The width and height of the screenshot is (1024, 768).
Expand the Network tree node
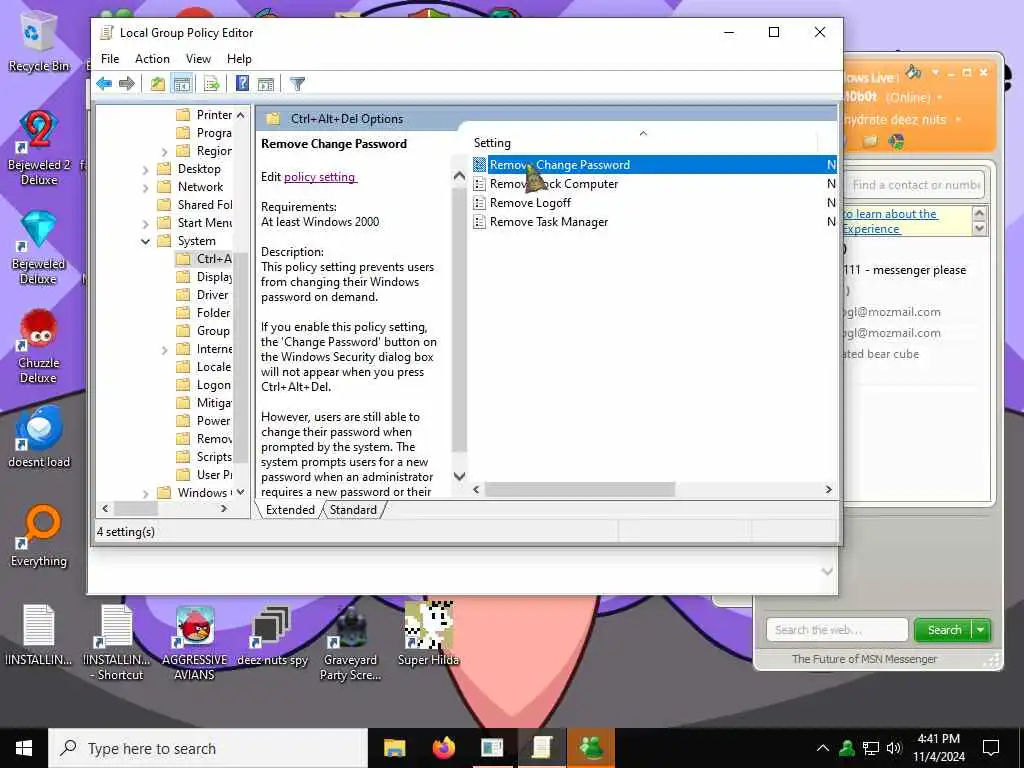click(x=146, y=187)
